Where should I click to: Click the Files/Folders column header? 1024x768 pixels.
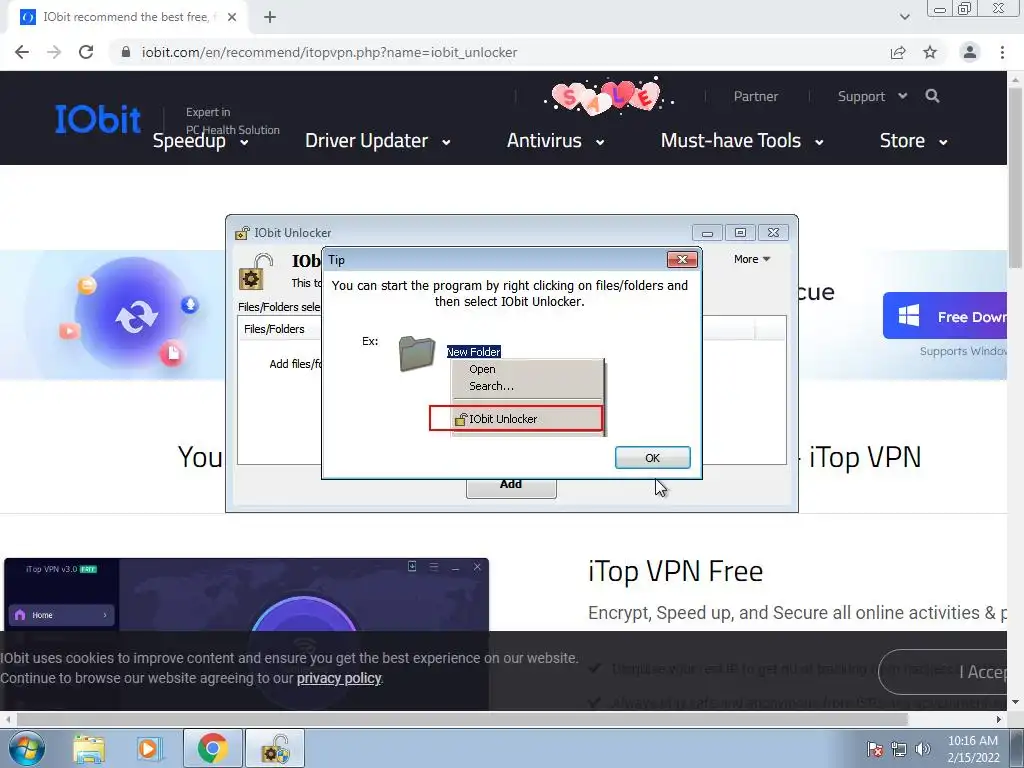tap(274, 329)
